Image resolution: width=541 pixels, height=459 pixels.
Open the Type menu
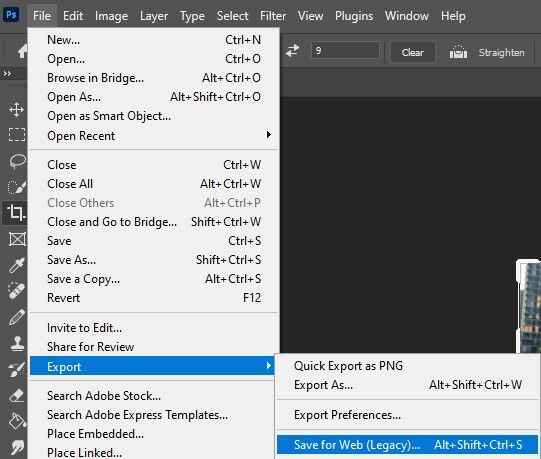pyautogui.click(x=192, y=16)
